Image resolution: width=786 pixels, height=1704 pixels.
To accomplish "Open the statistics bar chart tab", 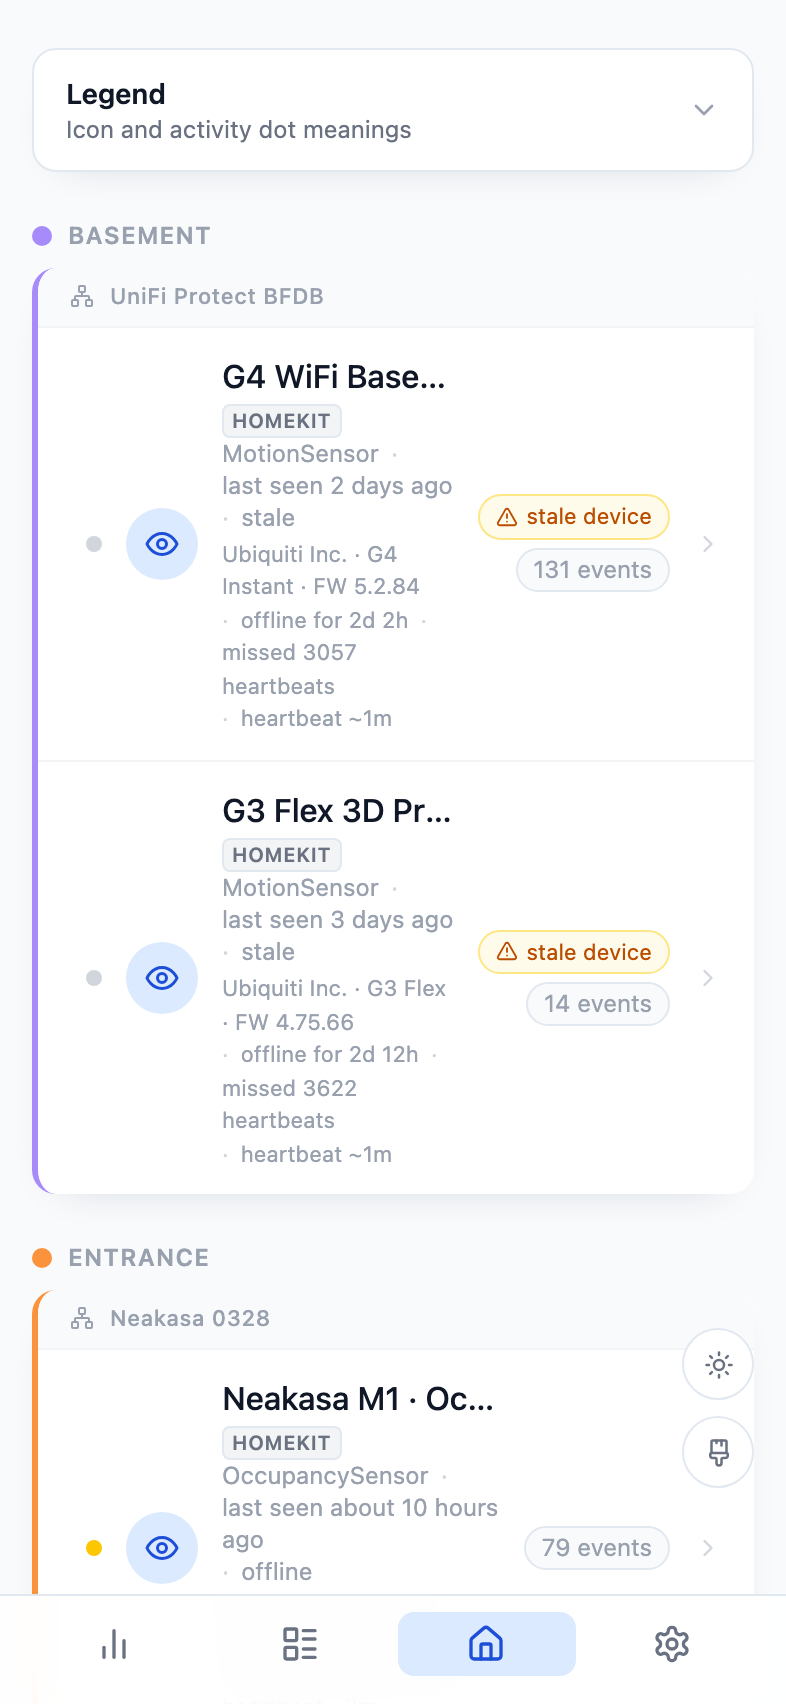I will 113,1643.
